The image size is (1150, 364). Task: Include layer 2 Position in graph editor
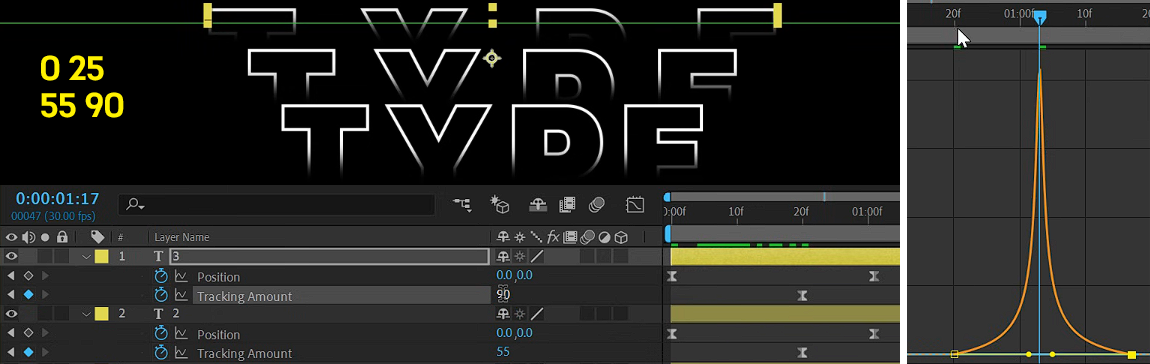coord(181,334)
